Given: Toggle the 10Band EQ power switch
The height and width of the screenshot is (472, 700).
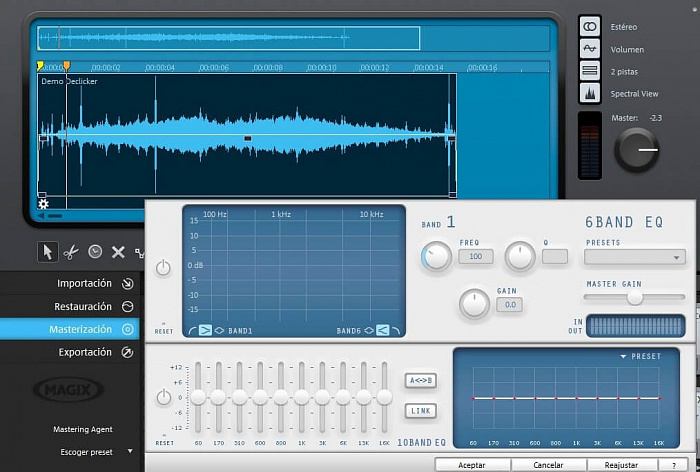Looking at the screenshot, I should pyautogui.click(x=164, y=397).
